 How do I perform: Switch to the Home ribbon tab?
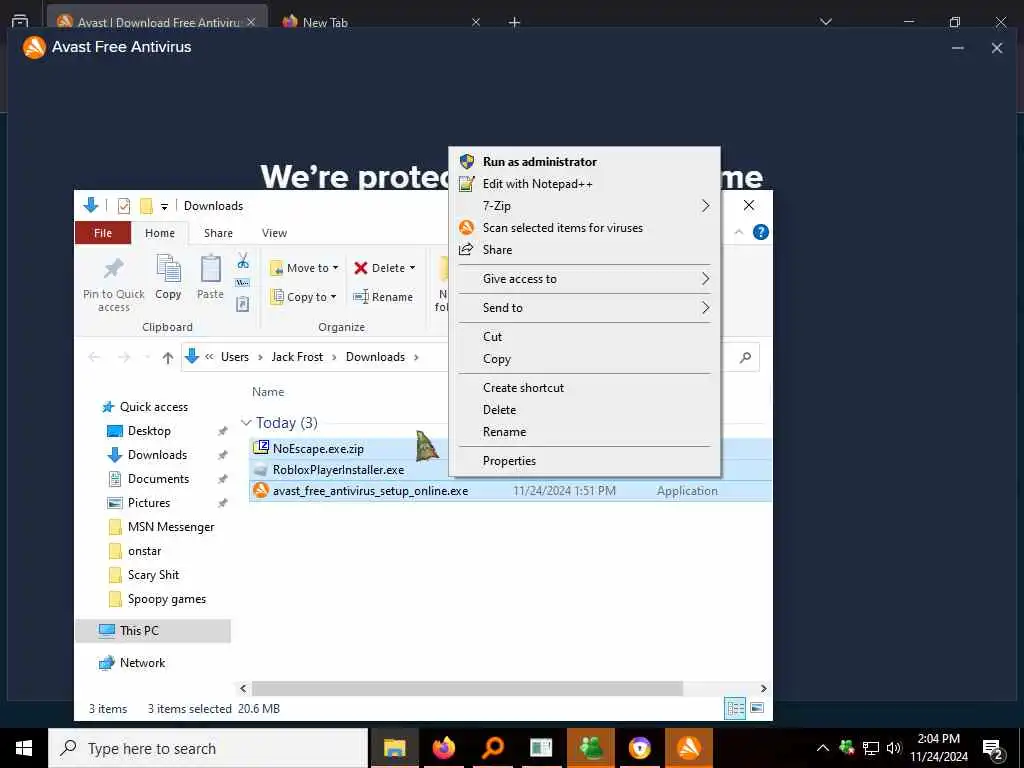click(x=160, y=232)
